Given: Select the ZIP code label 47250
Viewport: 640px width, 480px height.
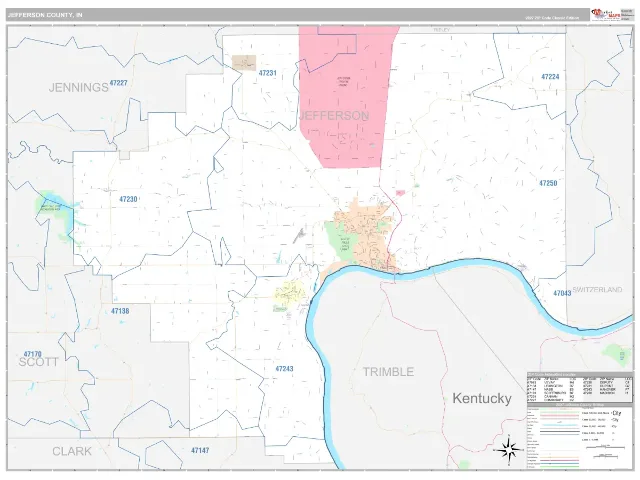Looking at the screenshot, I should pyautogui.click(x=548, y=183).
